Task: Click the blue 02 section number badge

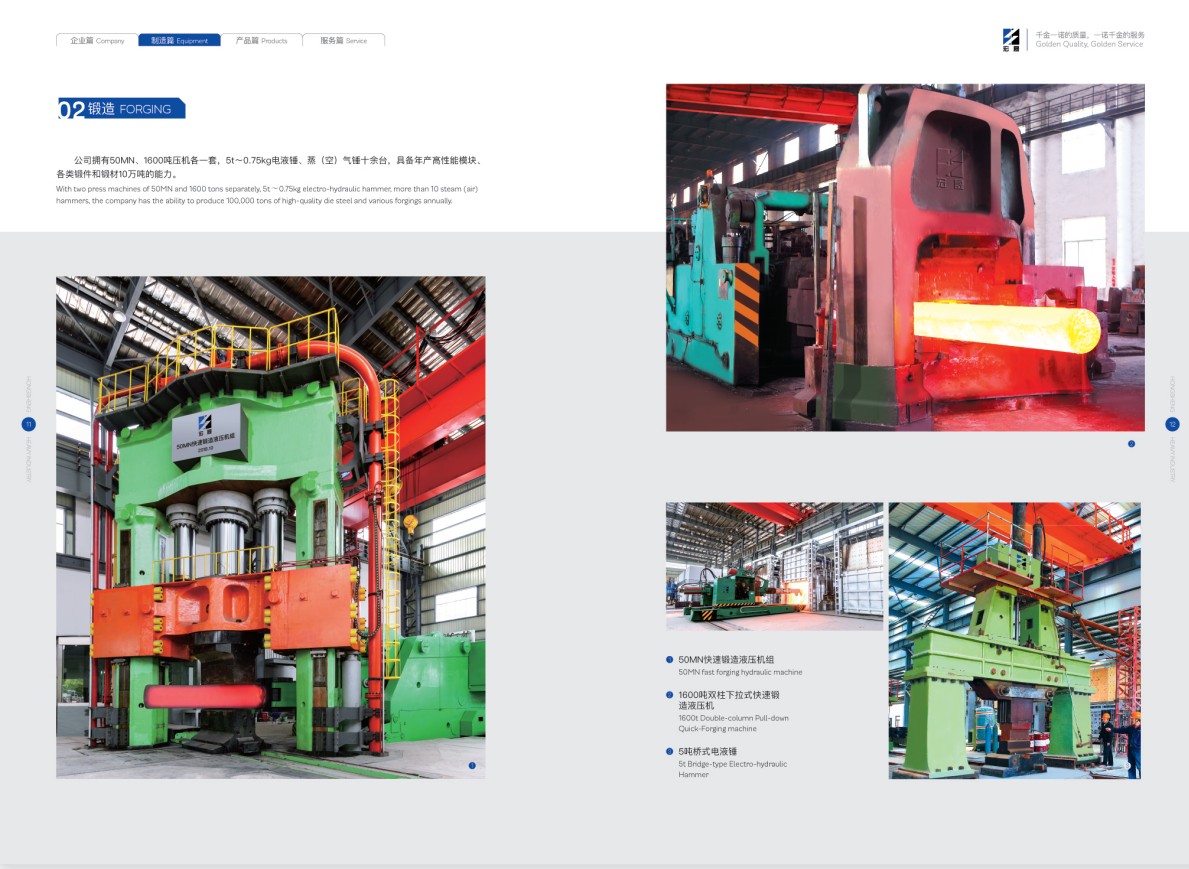Action: click(x=71, y=109)
